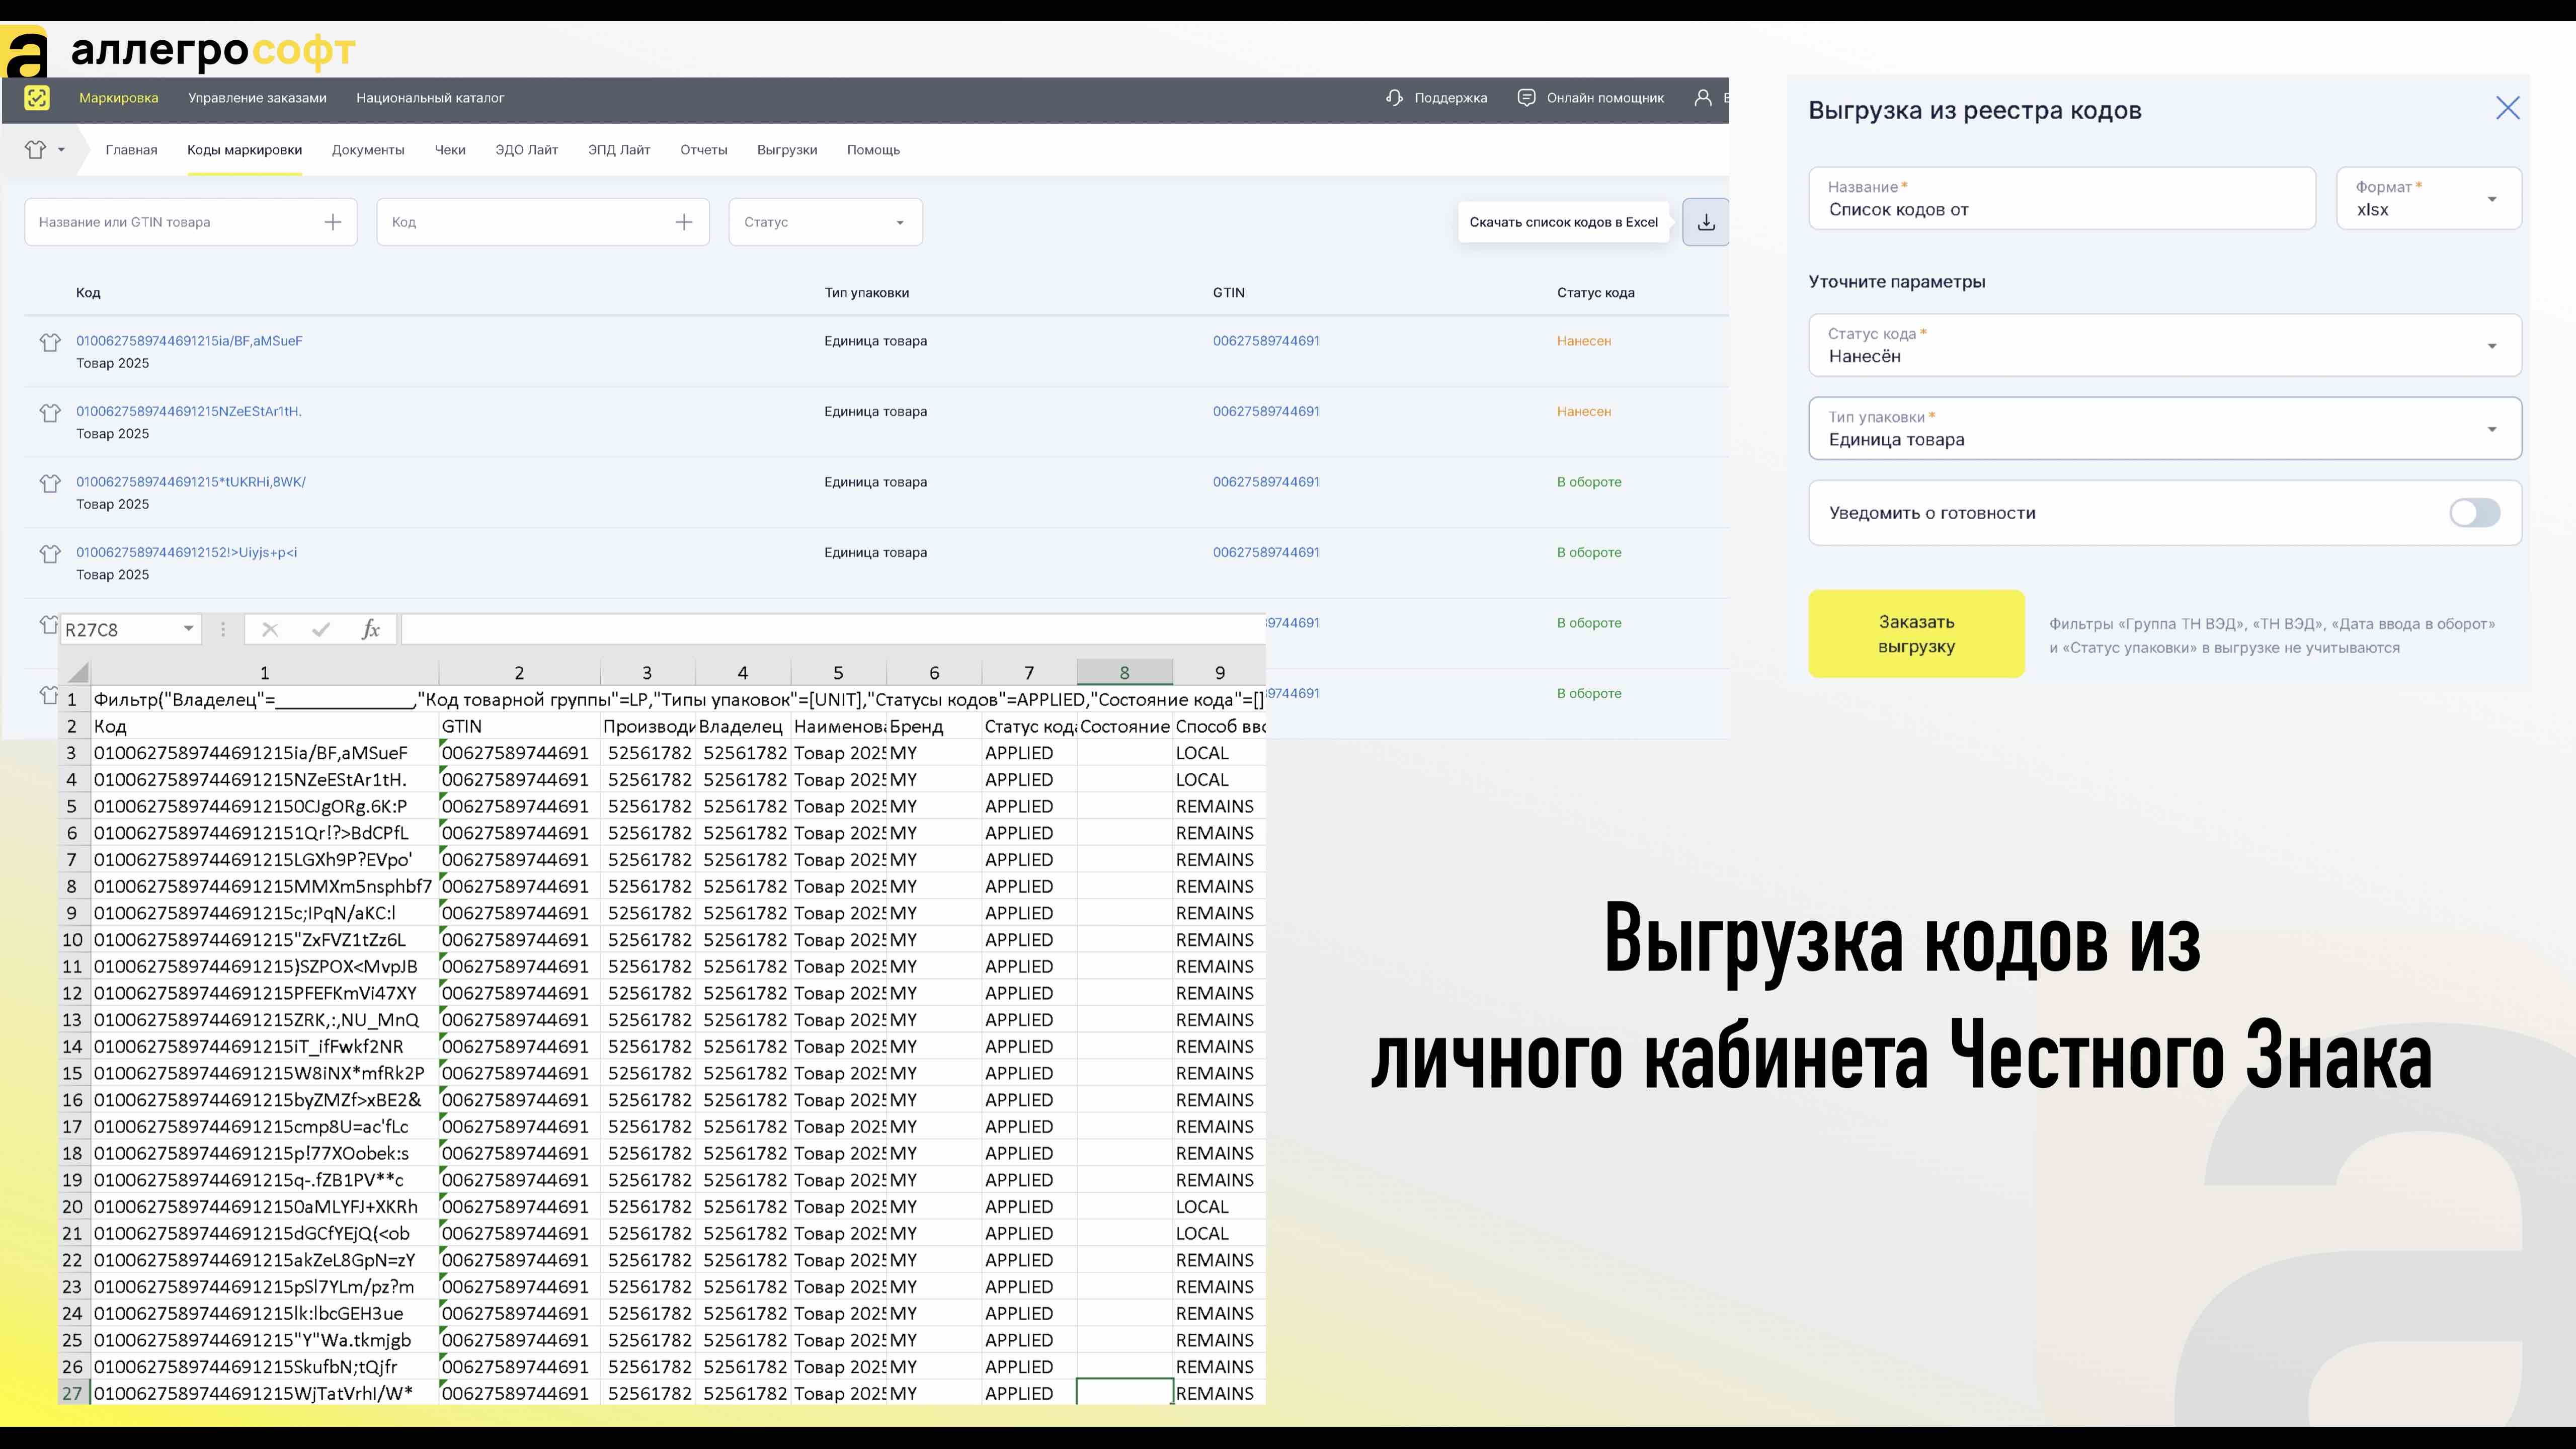
Task: Open the Статус filter dropdown
Action: coord(825,222)
